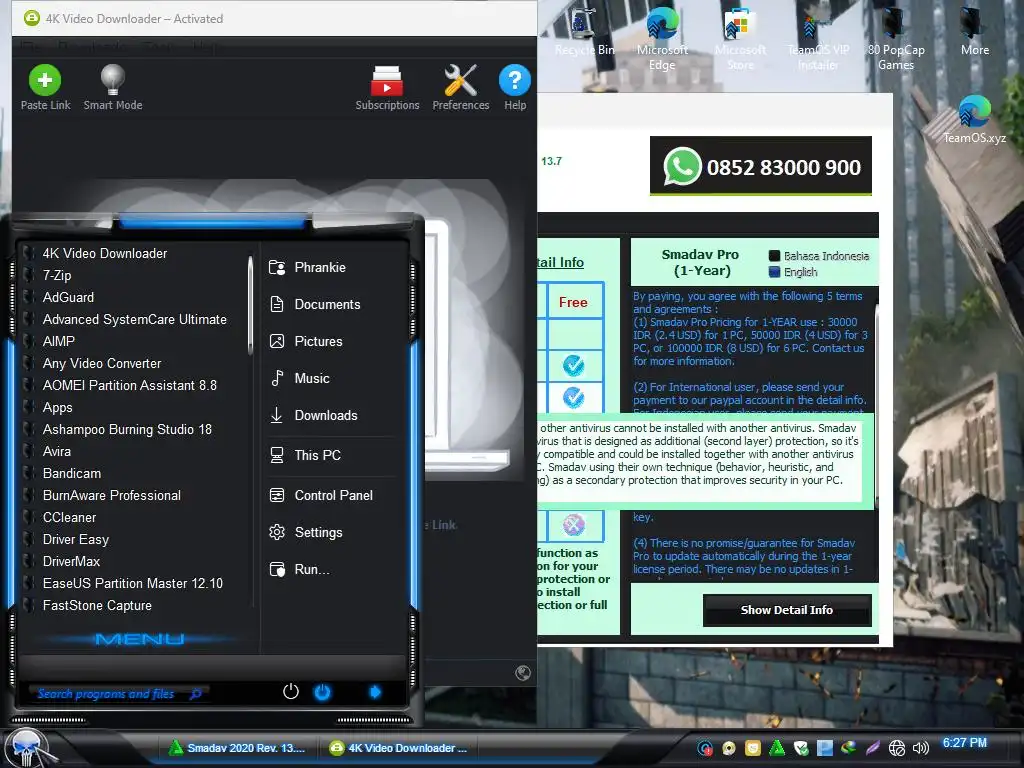Click the Free column header in Smadav

pyautogui.click(x=573, y=302)
